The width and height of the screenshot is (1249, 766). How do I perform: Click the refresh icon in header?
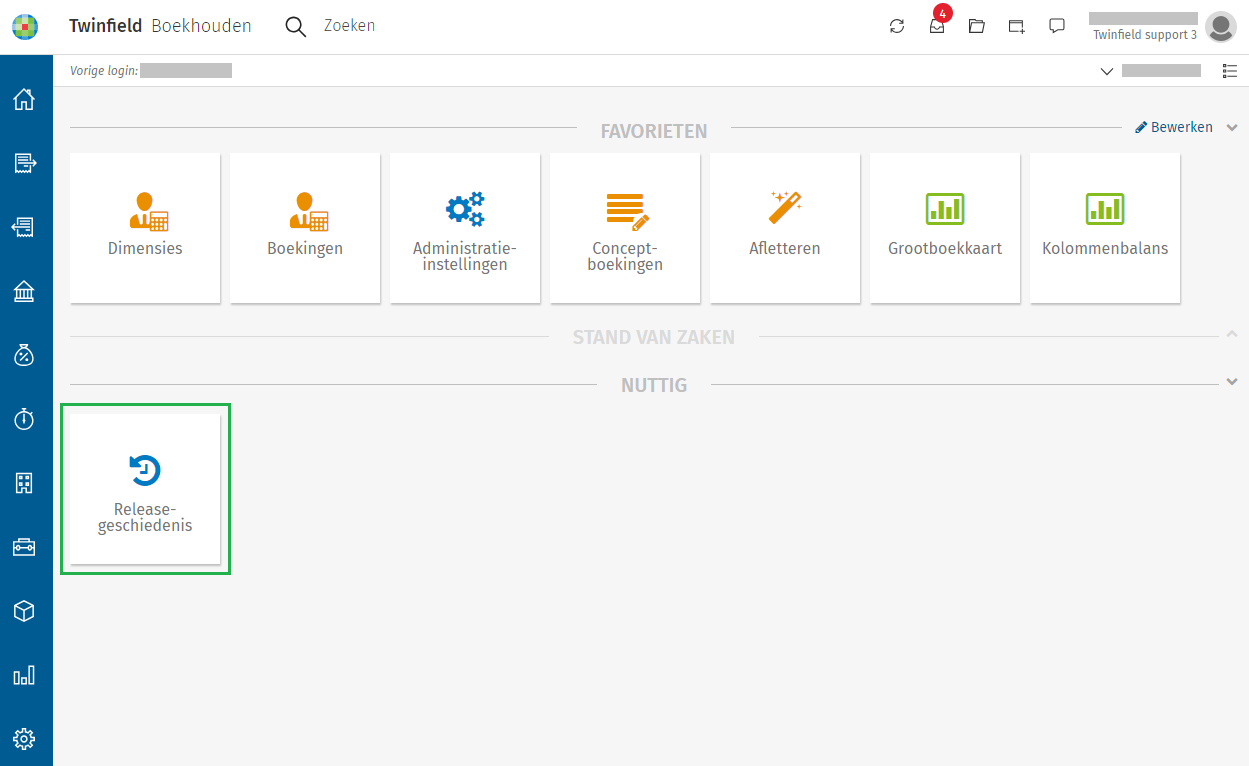897,27
